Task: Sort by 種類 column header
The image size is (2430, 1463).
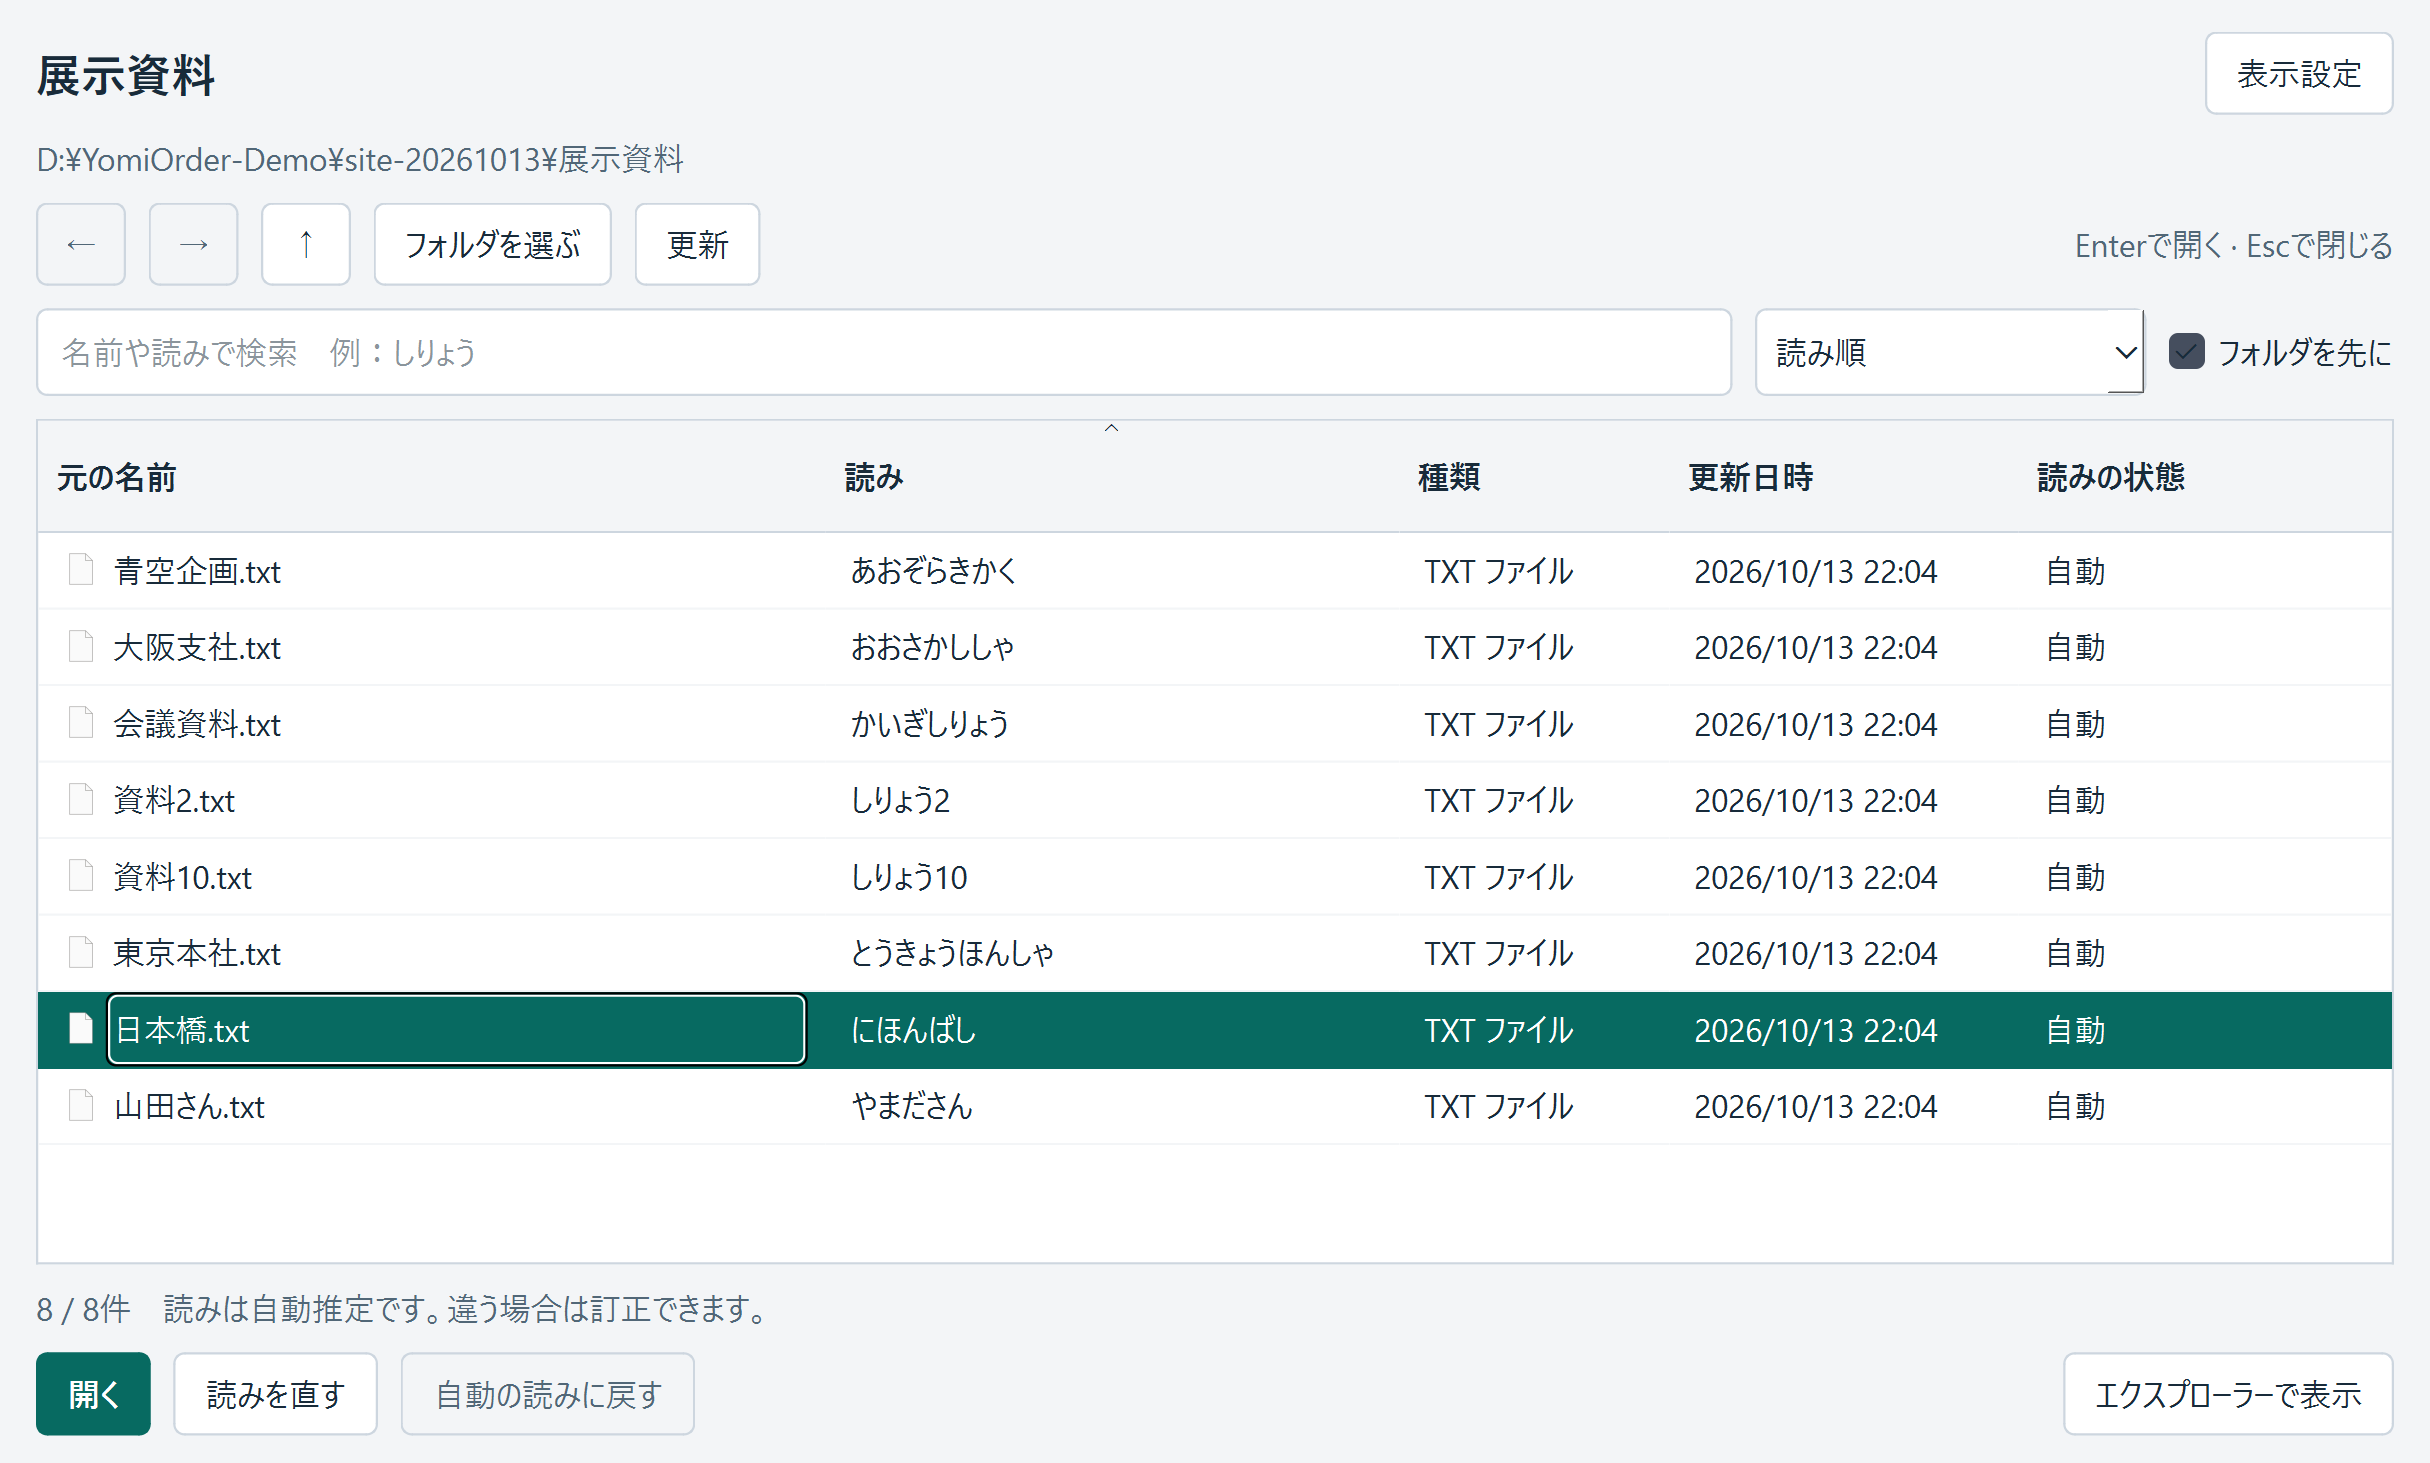Action: pyautogui.click(x=1449, y=478)
